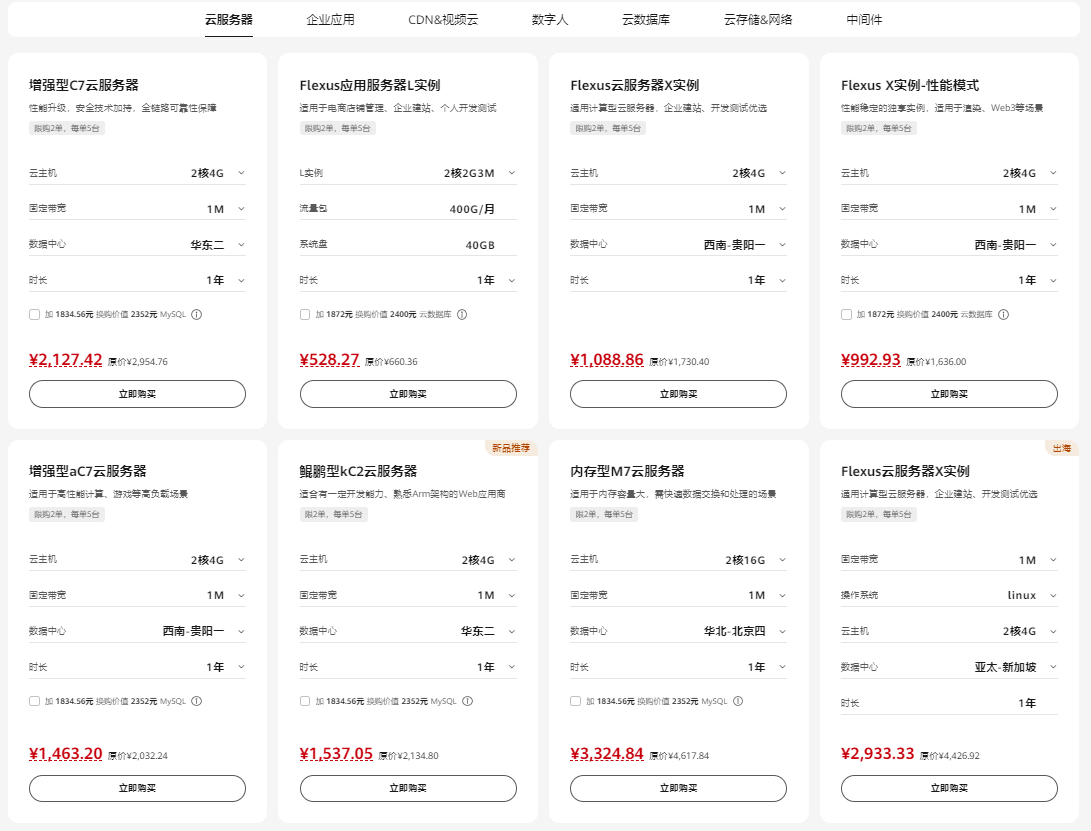Select MySQL add-on checkbox for 鲲鹏型kC2云服务器
1091x831 pixels.
click(x=305, y=701)
